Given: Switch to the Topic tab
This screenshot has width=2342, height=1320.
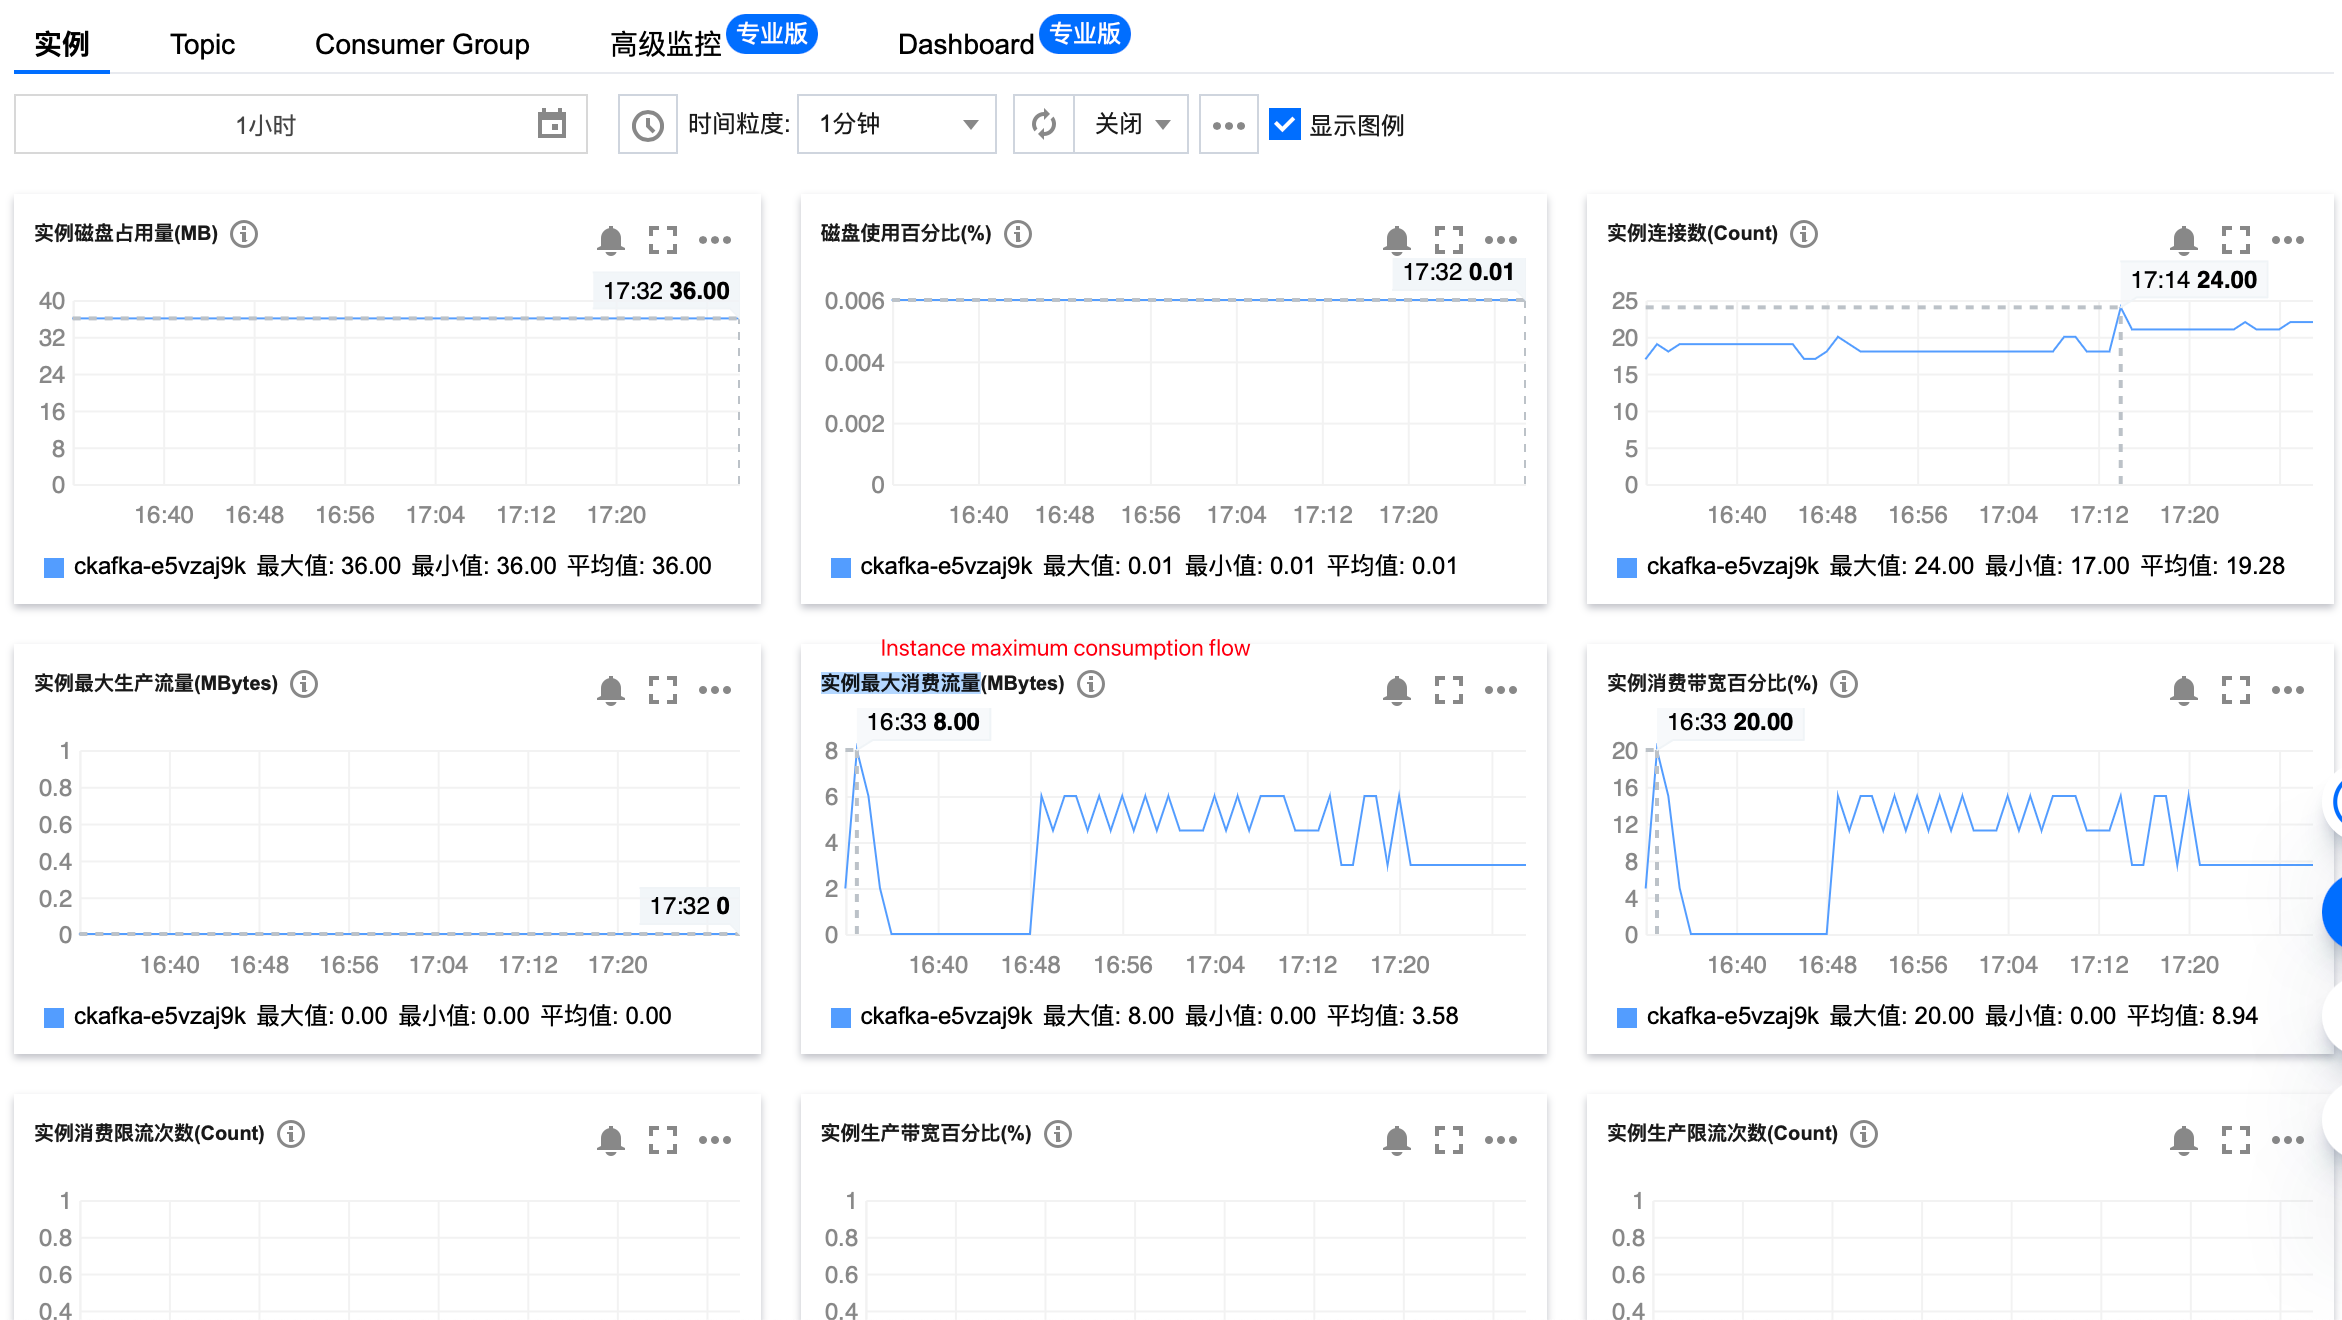Looking at the screenshot, I should coord(202,43).
